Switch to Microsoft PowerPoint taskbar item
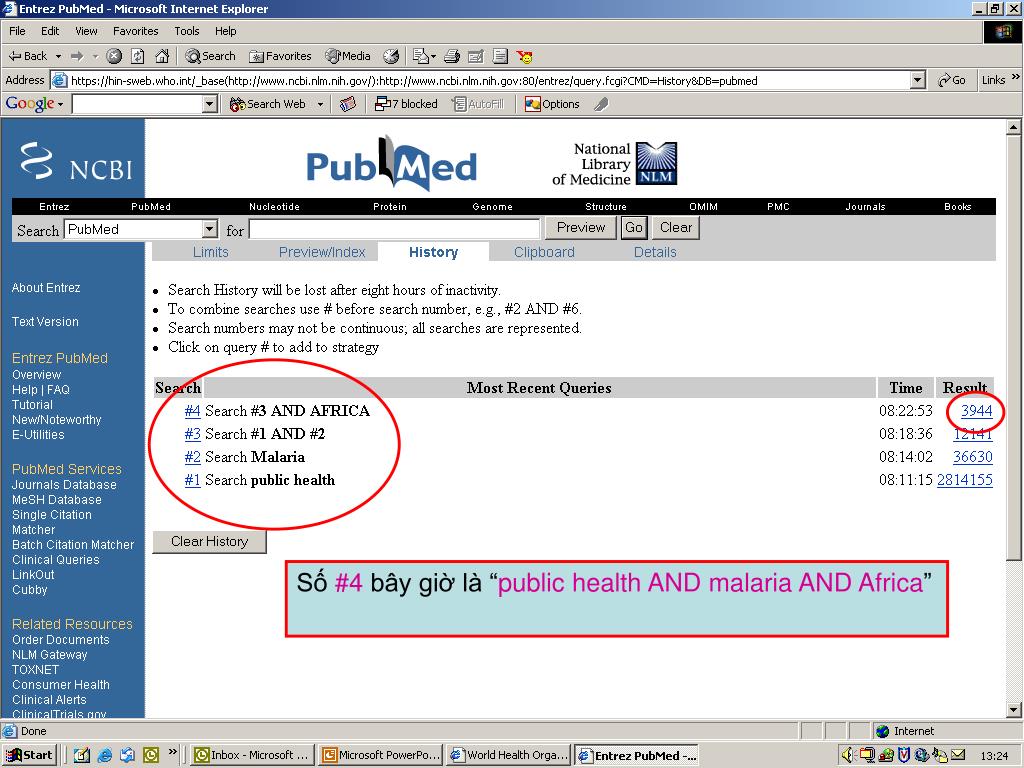This screenshot has width=1024, height=768. pos(381,755)
